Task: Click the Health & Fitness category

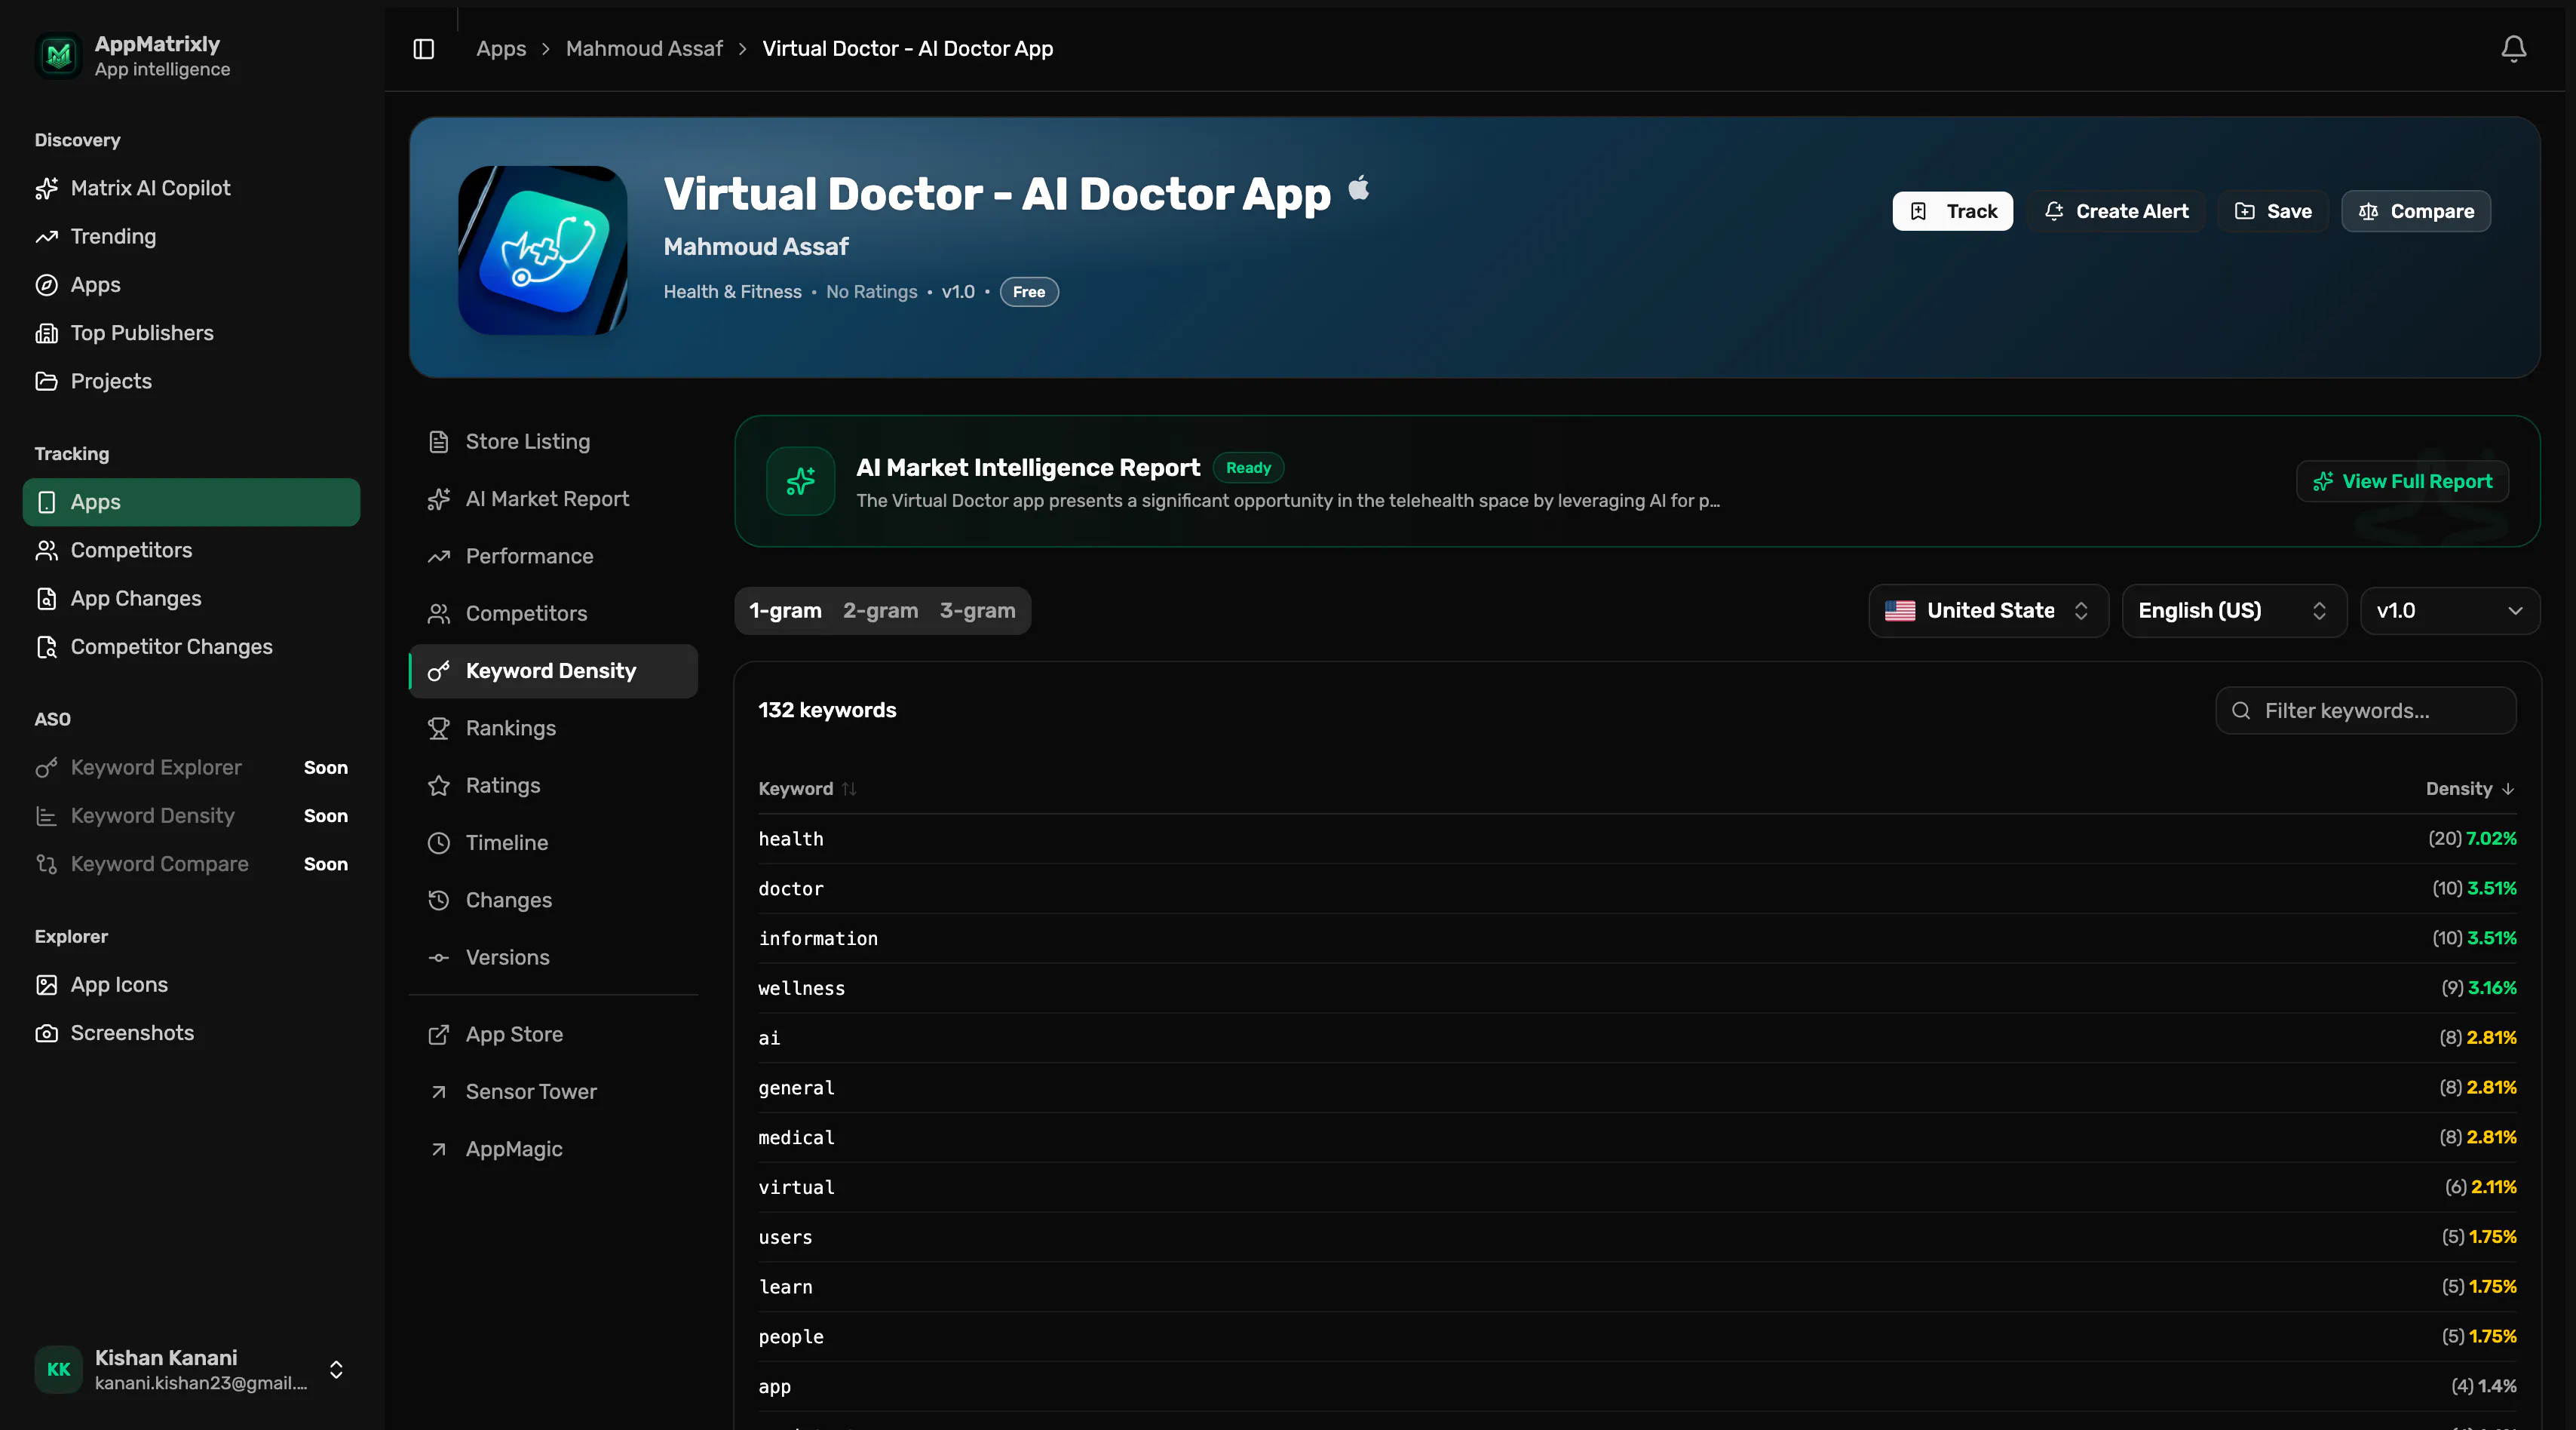Action: 732,292
